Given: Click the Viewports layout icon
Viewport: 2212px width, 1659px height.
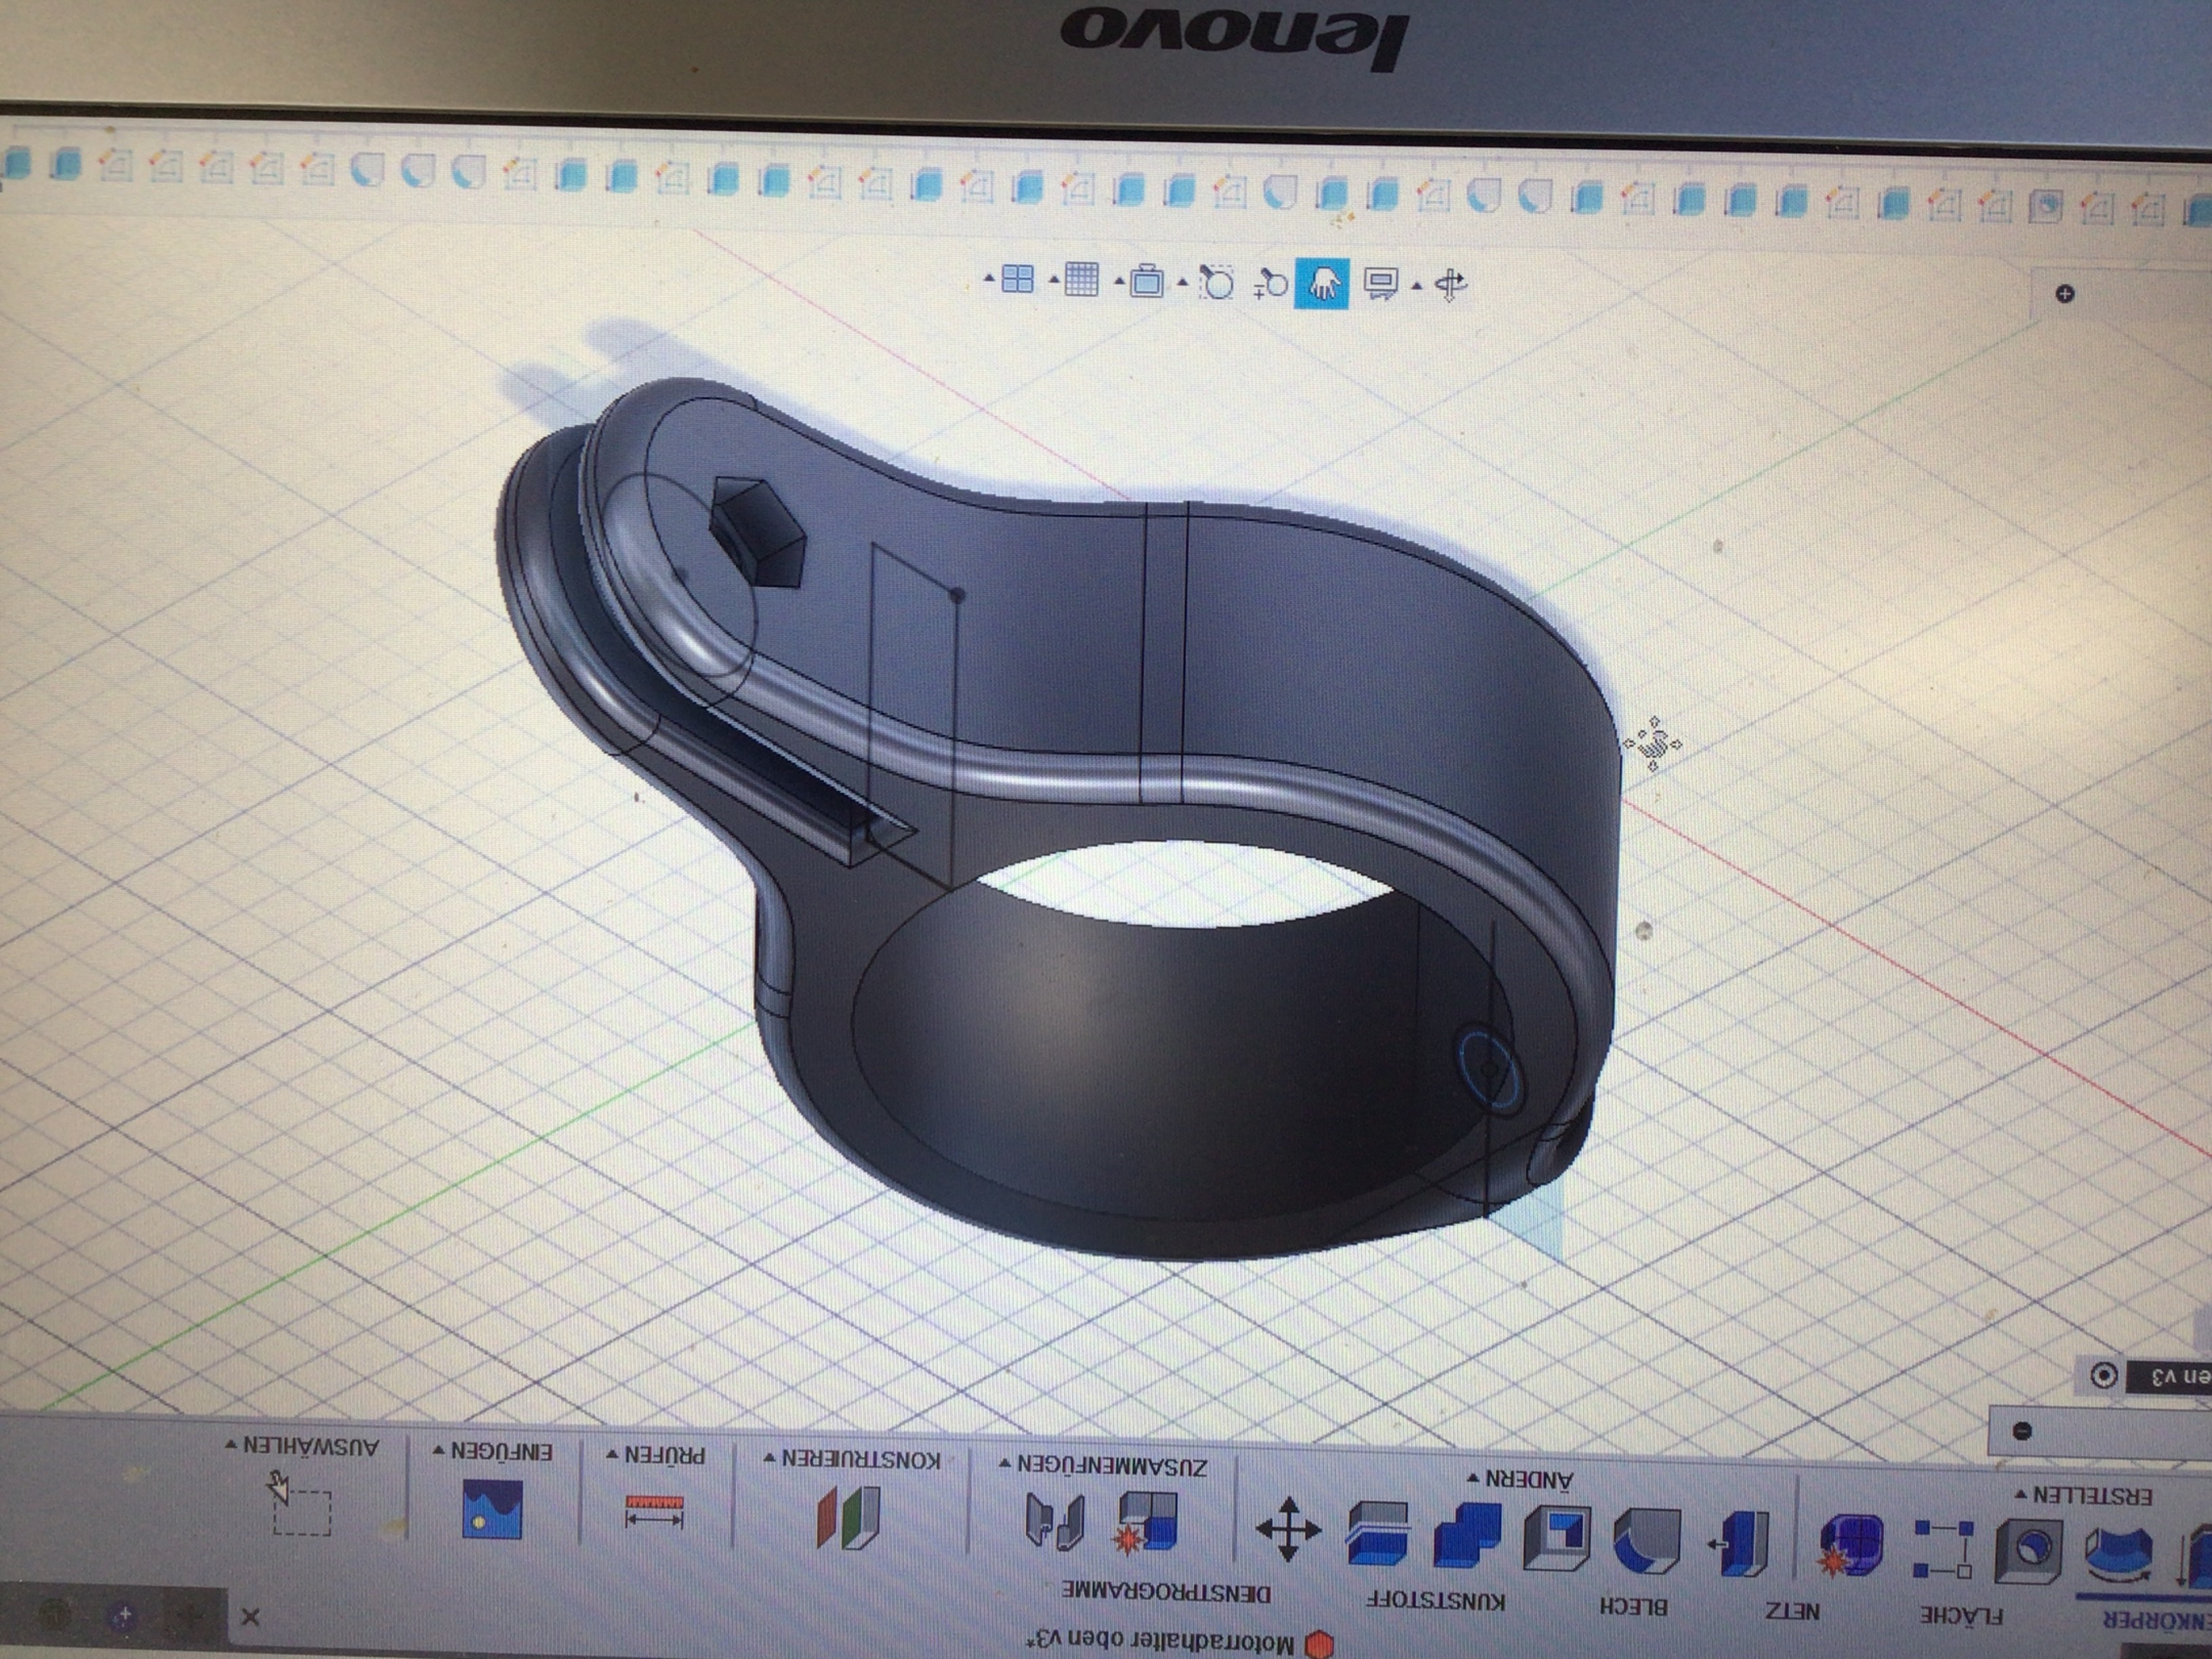Looking at the screenshot, I should pyautogui.click(x=1018, y=279).
